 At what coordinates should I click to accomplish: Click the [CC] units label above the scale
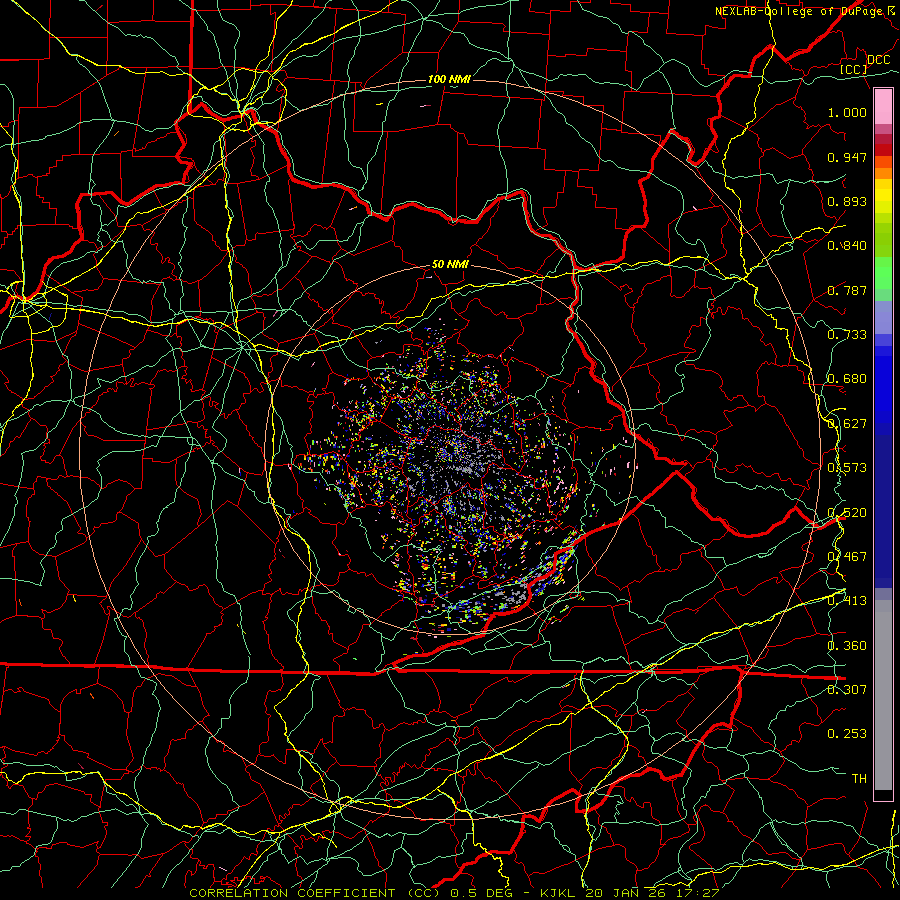(854, 69)
